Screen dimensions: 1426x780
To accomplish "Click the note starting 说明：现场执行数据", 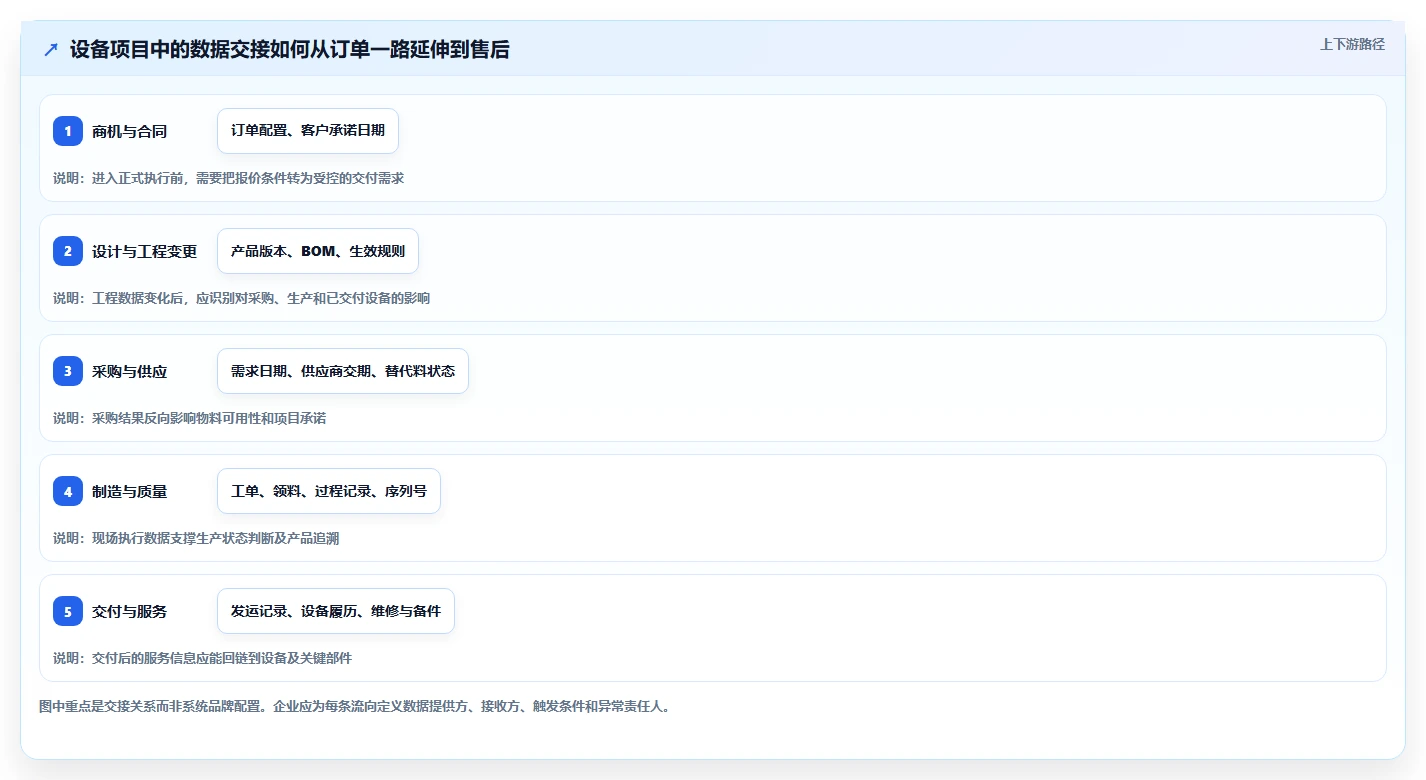I will (x=196, y=538).
